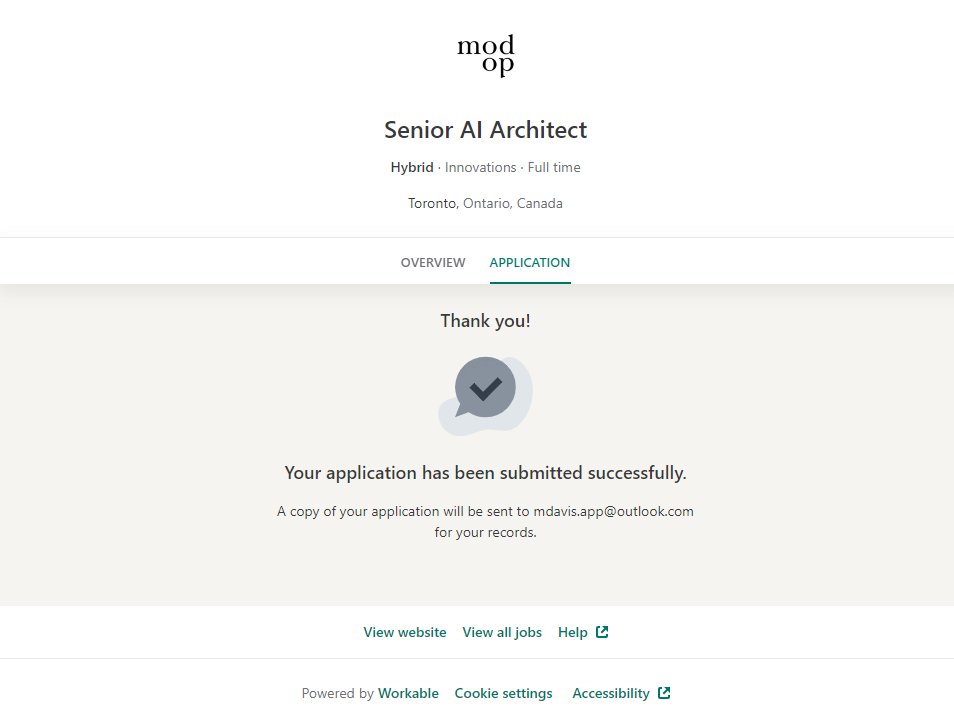The image size is (954, 727).
Task: Visit the Workable link in footer
Action: click(408, 693)
